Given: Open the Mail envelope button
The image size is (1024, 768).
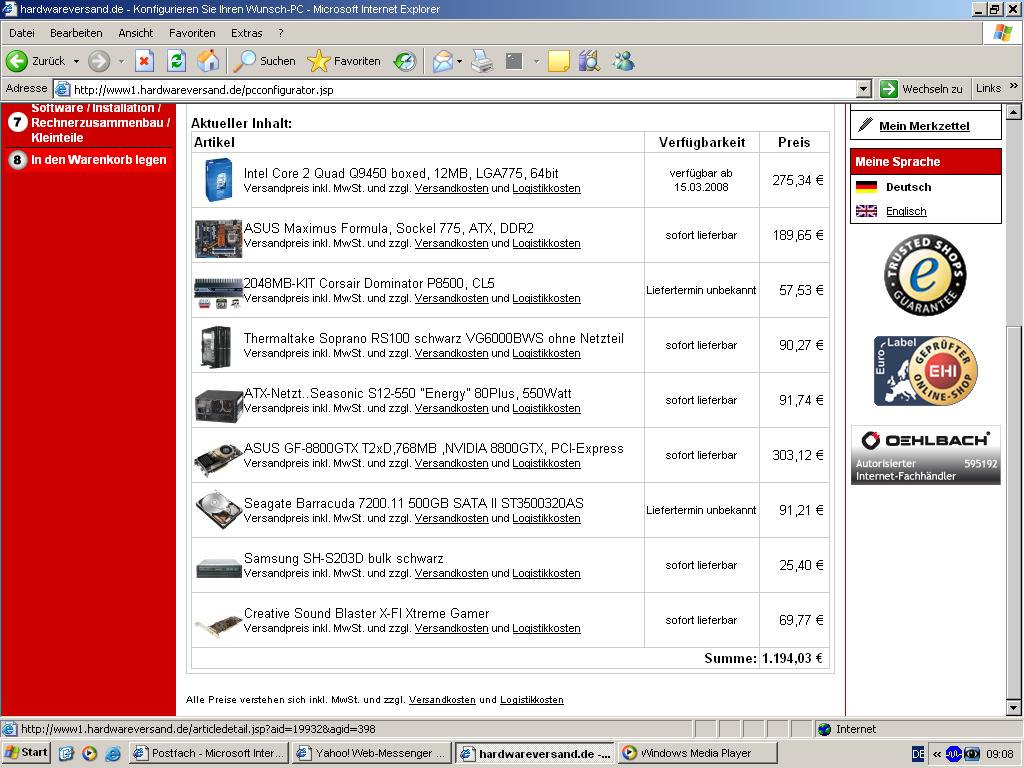Looking at the screenshot, I should (442, 61).
